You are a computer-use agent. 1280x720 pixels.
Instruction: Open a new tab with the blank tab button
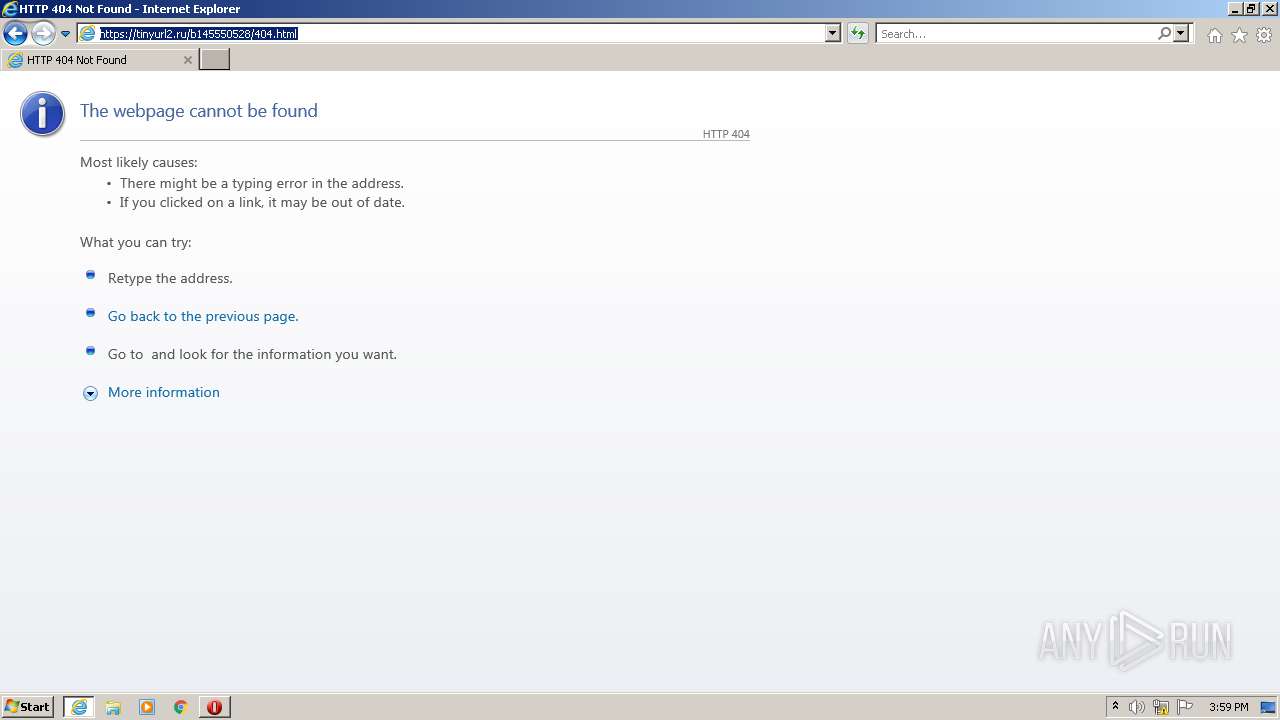tap(215, 60)
